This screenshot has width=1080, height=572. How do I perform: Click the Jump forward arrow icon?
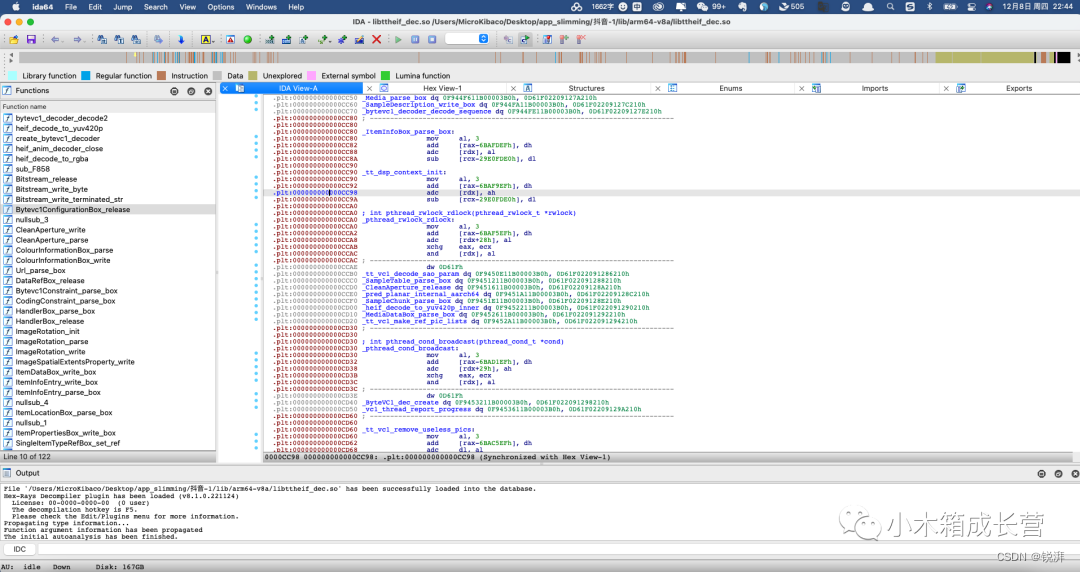77,39
